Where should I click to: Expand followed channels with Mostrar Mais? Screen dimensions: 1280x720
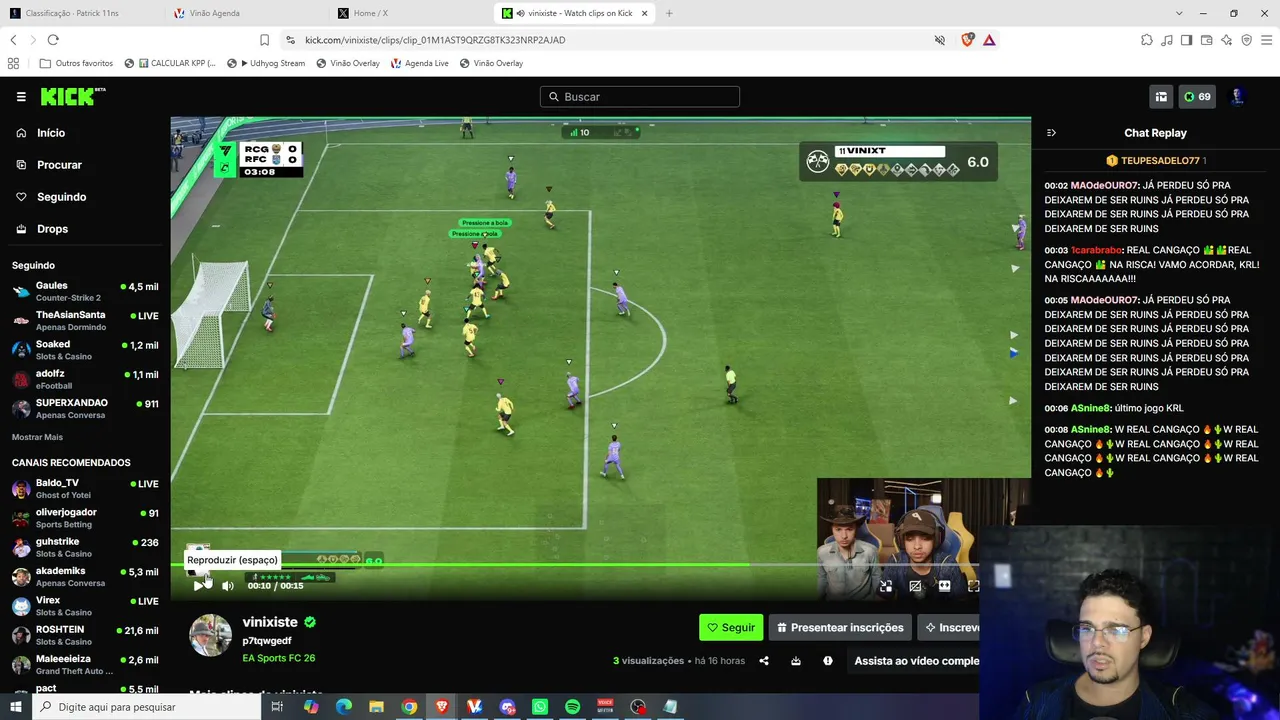(x=37, y=437)
